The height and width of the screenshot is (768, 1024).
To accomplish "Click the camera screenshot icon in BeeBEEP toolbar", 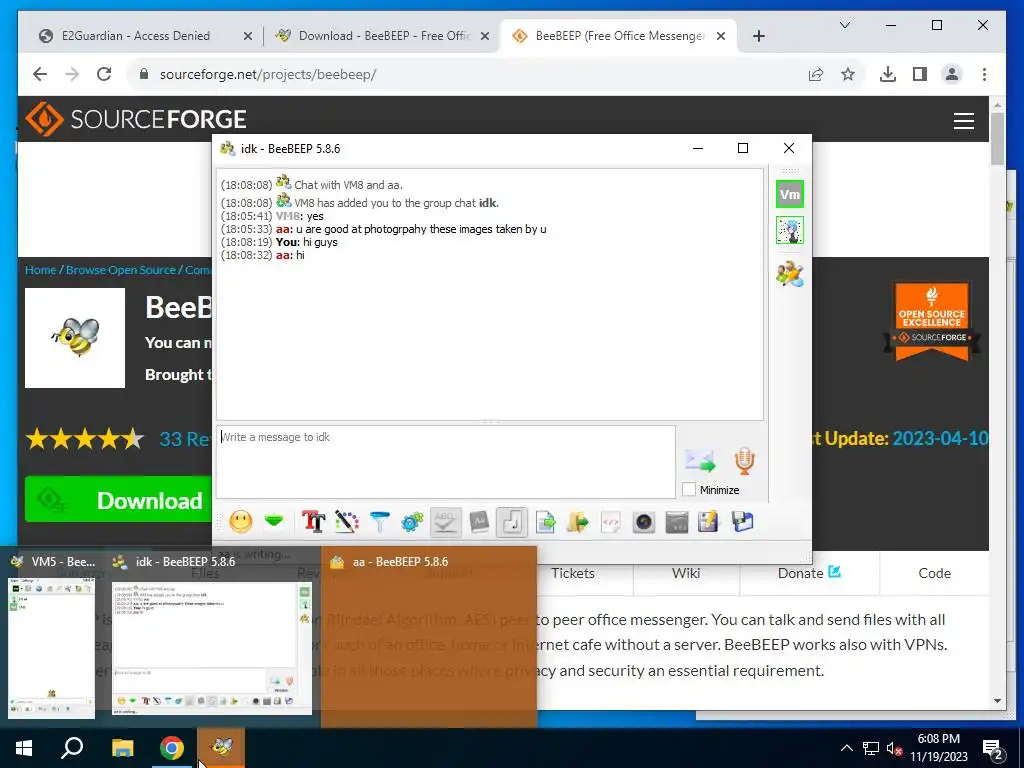I will pos(644,522).
